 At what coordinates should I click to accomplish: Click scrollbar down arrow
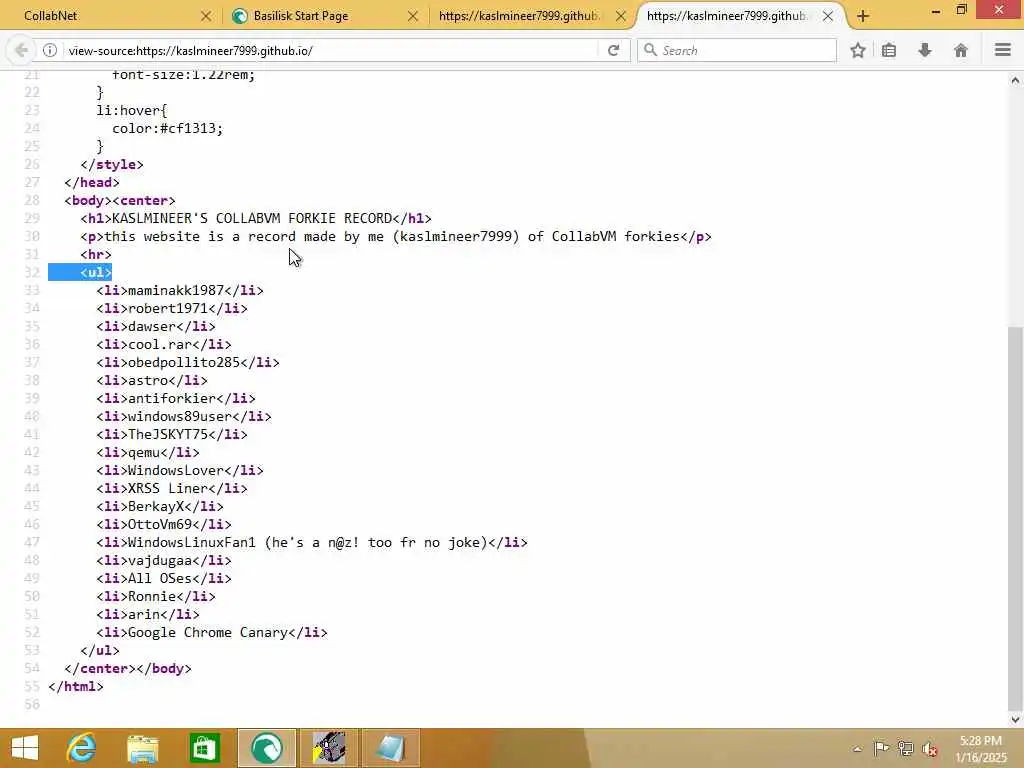(x=1015, y=720)
